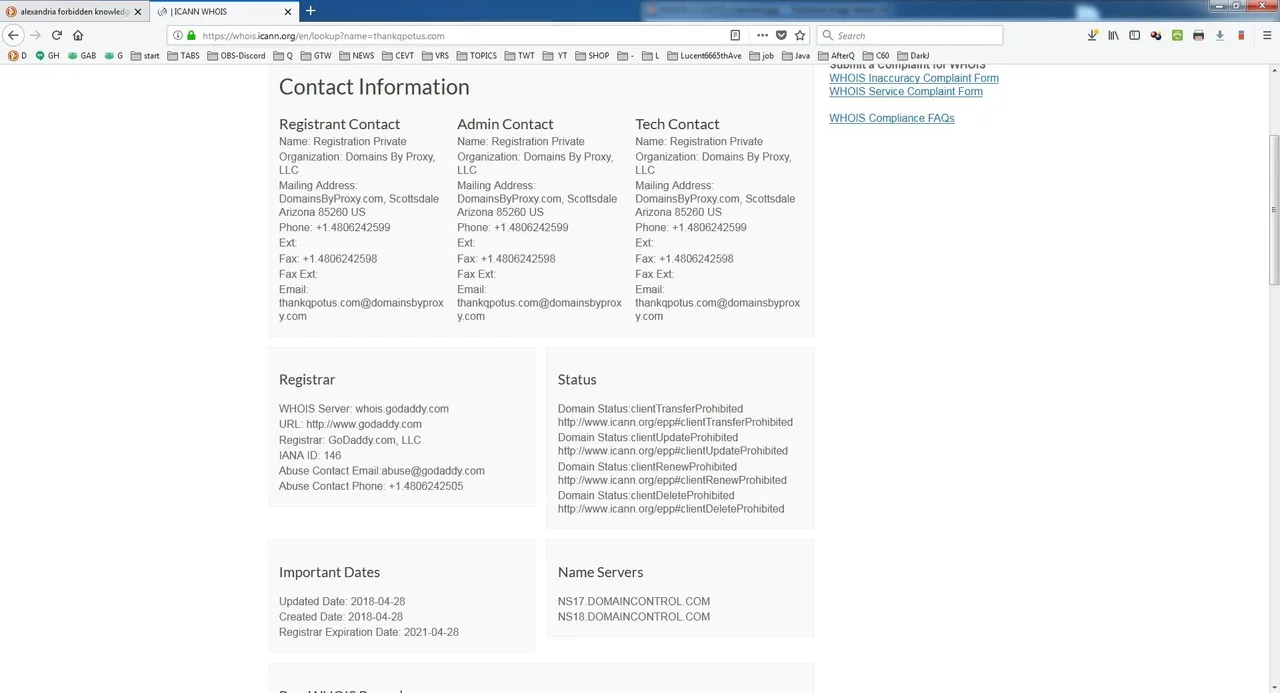Open the GAB bookmark
This screenshot has width=1280, height=693.
(x=82, y=56)
